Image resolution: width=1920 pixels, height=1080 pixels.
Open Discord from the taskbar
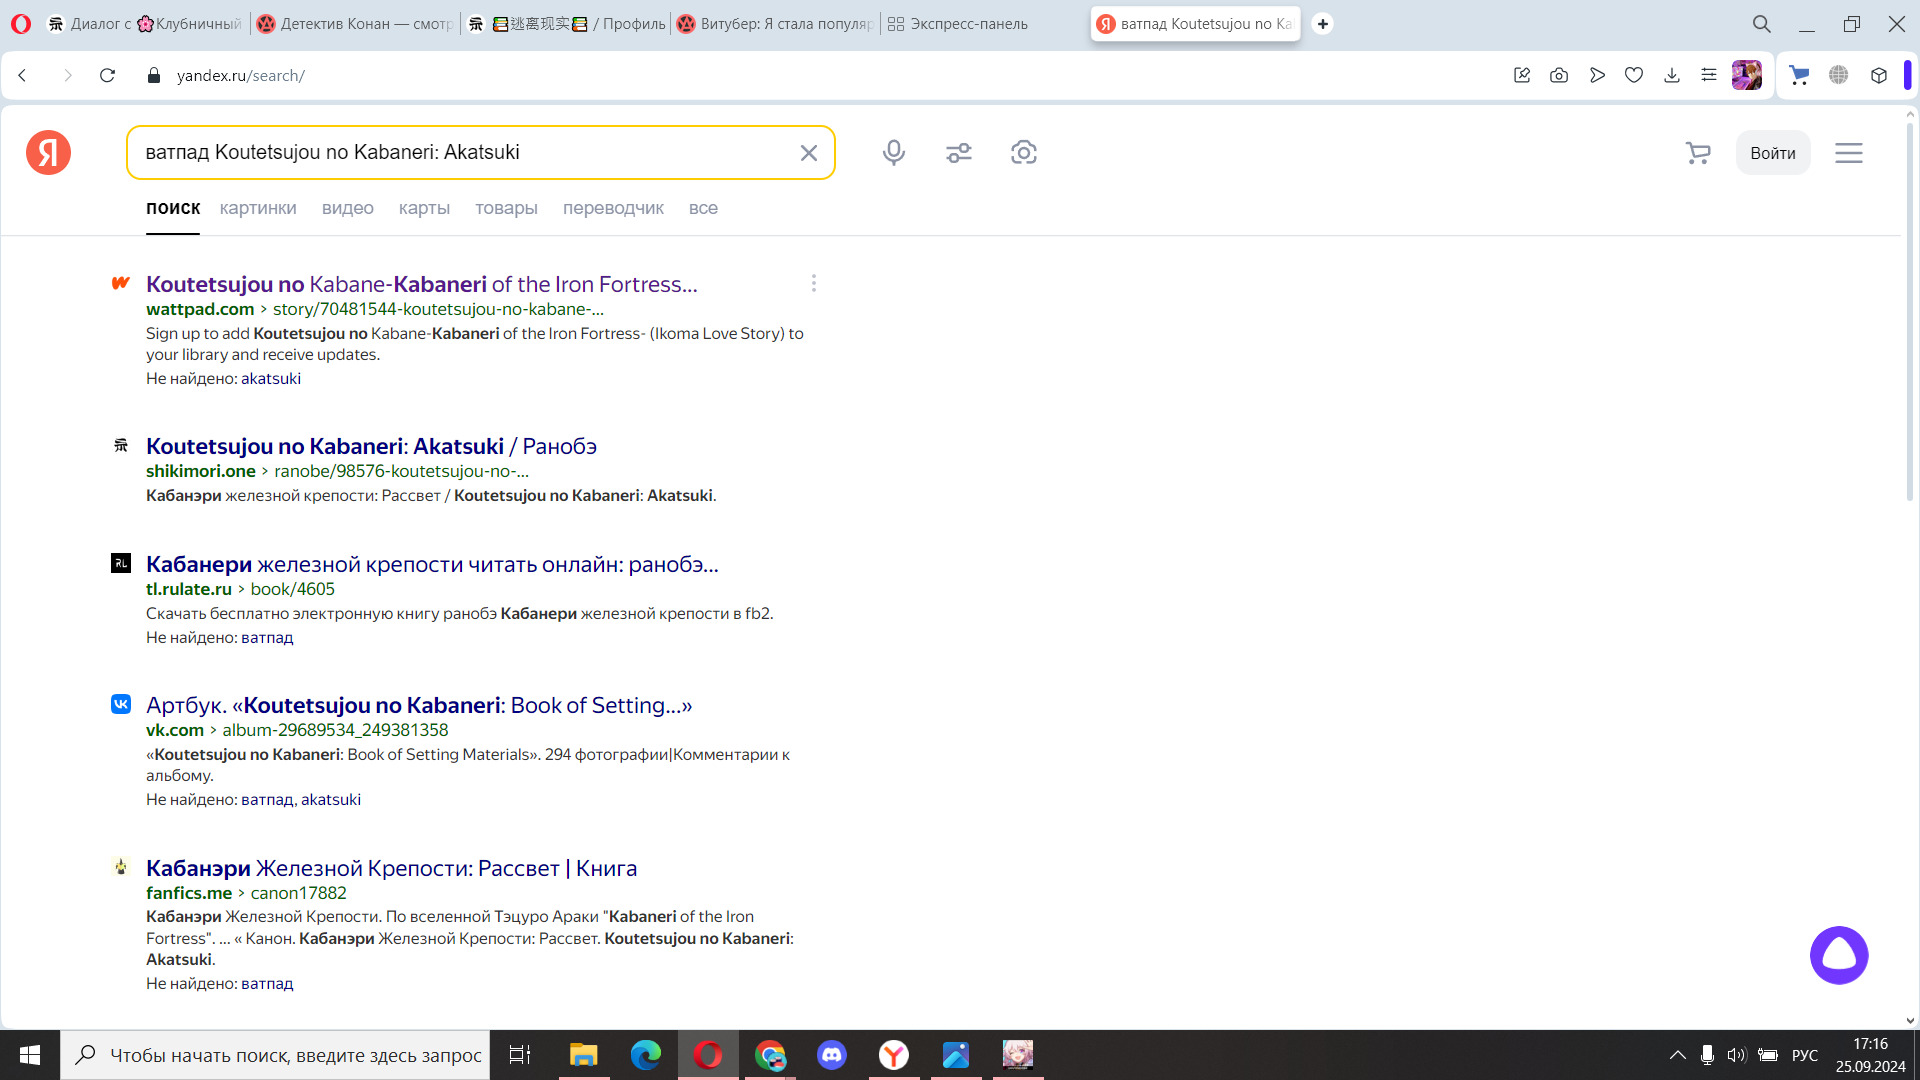[831, 1055]
